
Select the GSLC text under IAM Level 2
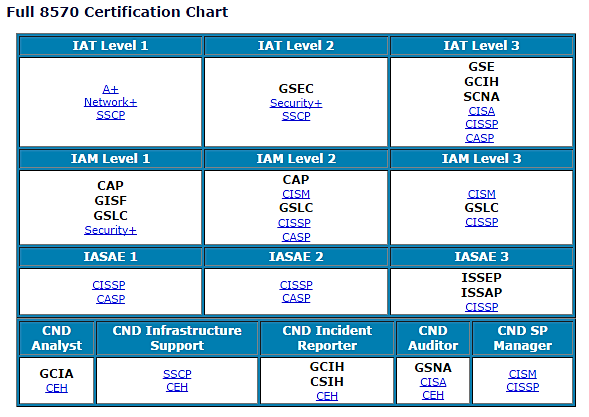[296, 208]
